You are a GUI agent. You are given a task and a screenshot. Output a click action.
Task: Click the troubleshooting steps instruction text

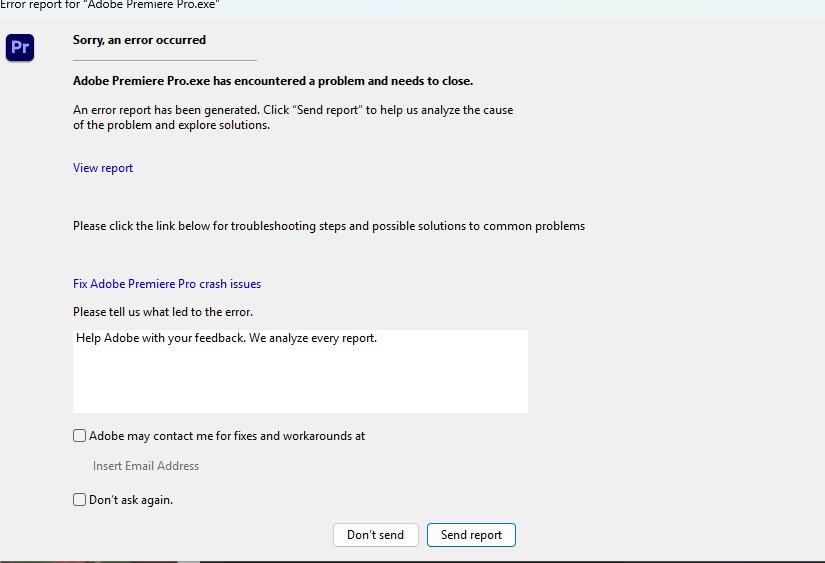(x=329, y=226)
